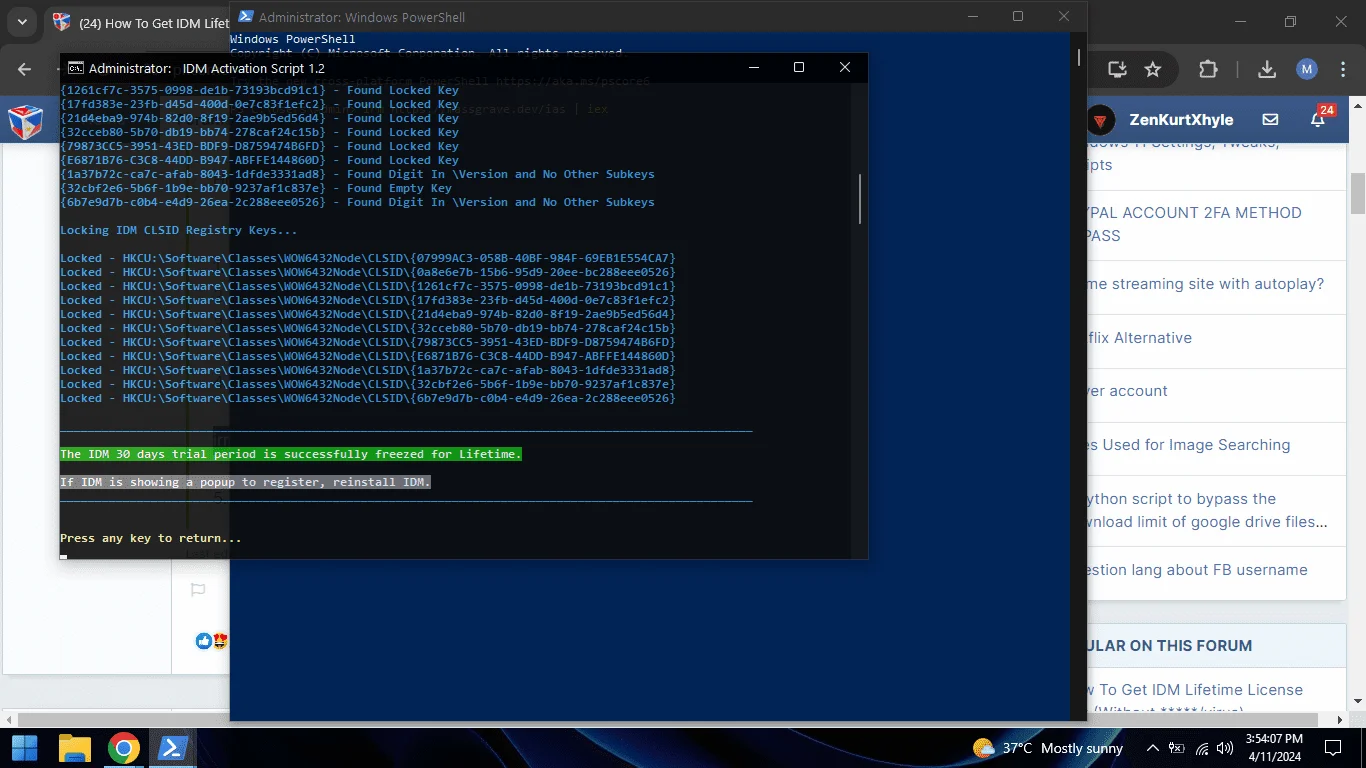Open the Chrome tab search dropdown
This screenshot has height=768, width=1366.
(x=22, y=21)
